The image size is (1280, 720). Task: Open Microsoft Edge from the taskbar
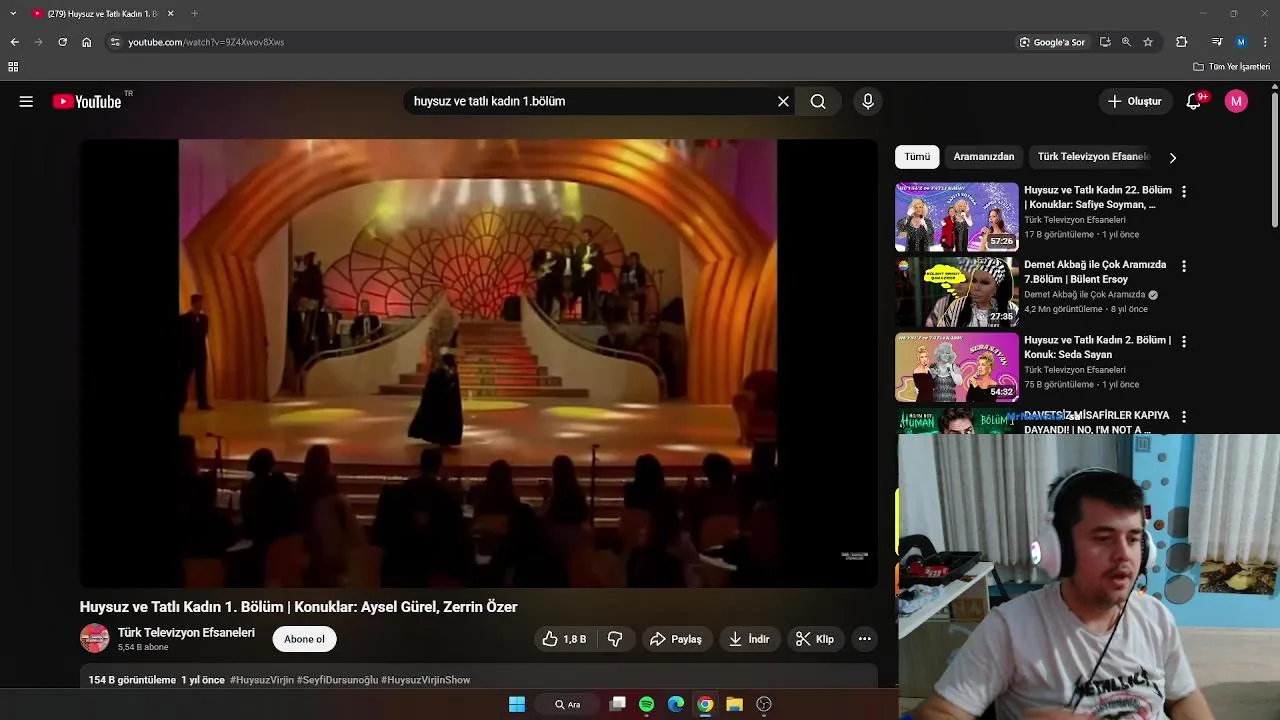click(x=676, y=704)
